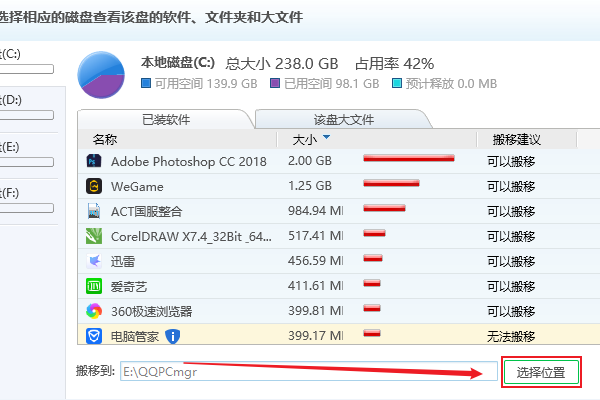Click the 爱奇艺 app icon
The width and height of the screenshot is (600, 400).
click(93, 285)
